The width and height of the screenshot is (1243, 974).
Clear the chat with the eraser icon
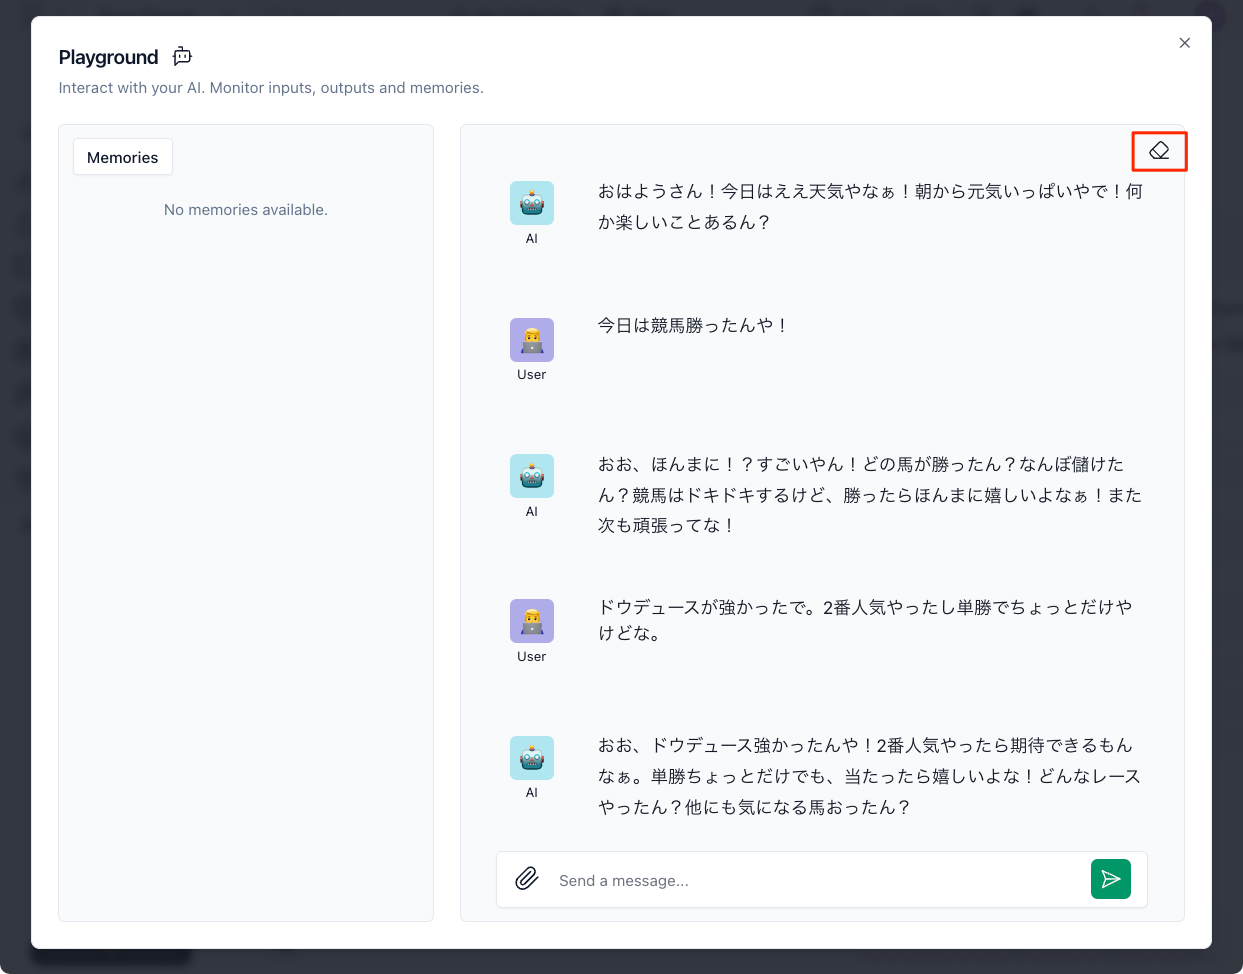point(1159,151)
